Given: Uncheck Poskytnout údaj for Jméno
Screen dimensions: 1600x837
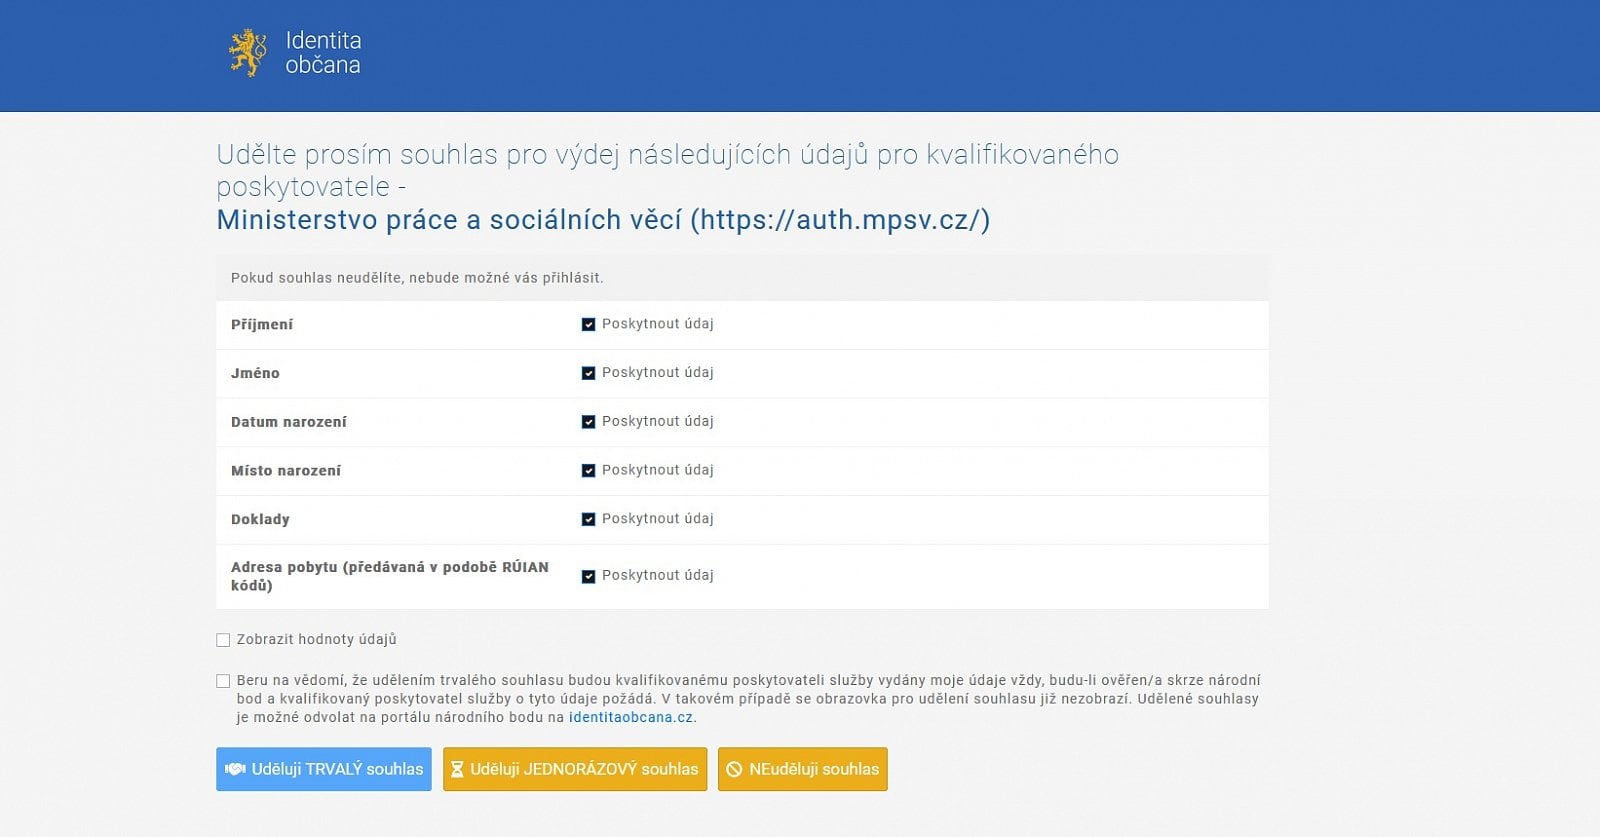Looking at the screenshot, I should click(x=588, y=373).
